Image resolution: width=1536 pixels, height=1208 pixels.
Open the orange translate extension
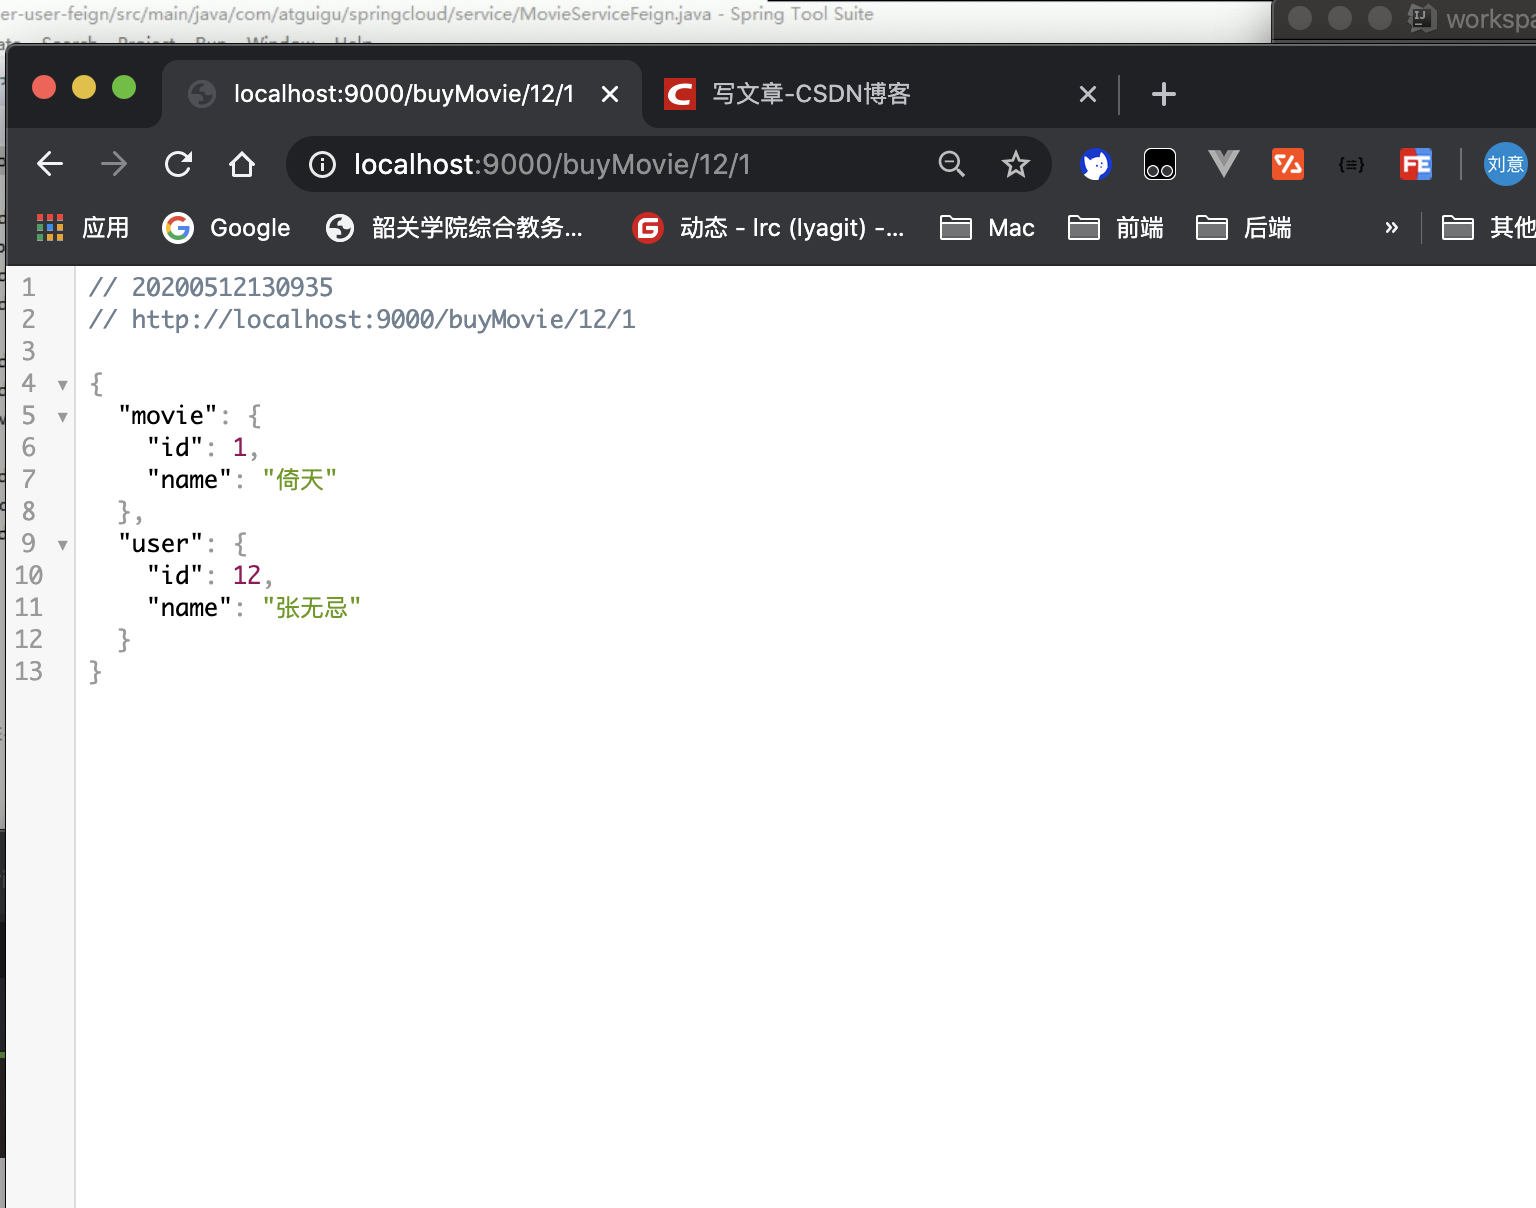1288,164
